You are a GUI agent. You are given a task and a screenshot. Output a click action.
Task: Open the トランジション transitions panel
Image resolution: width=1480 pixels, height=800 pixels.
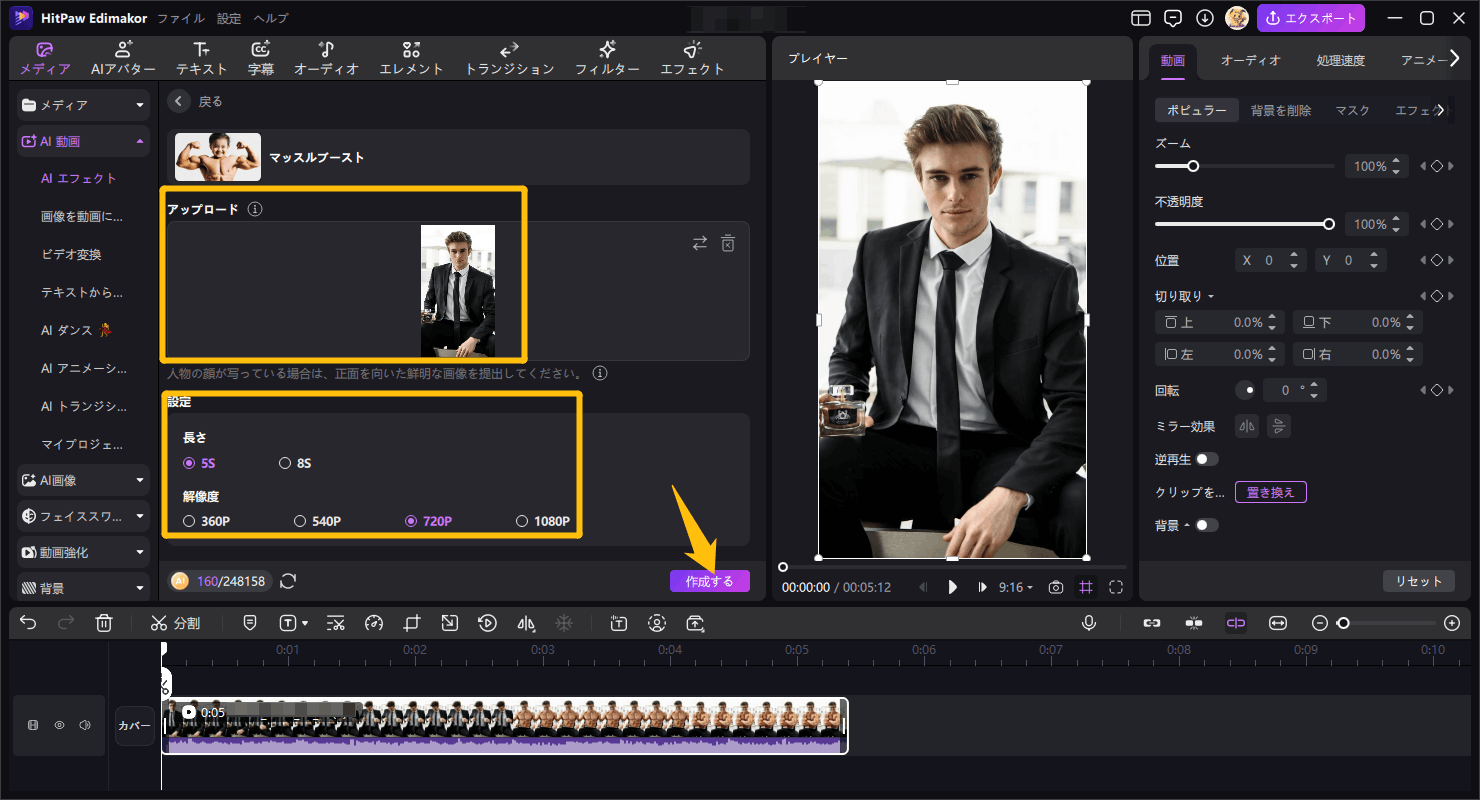tap(509, 59)
